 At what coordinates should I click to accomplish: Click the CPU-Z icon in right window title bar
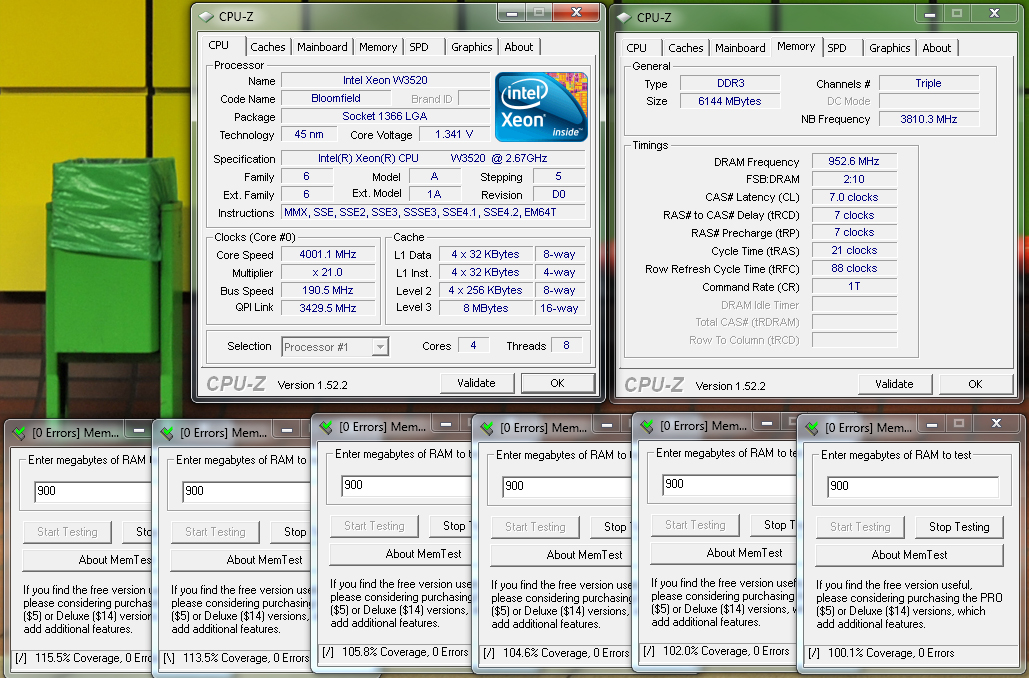pos(624,18)
